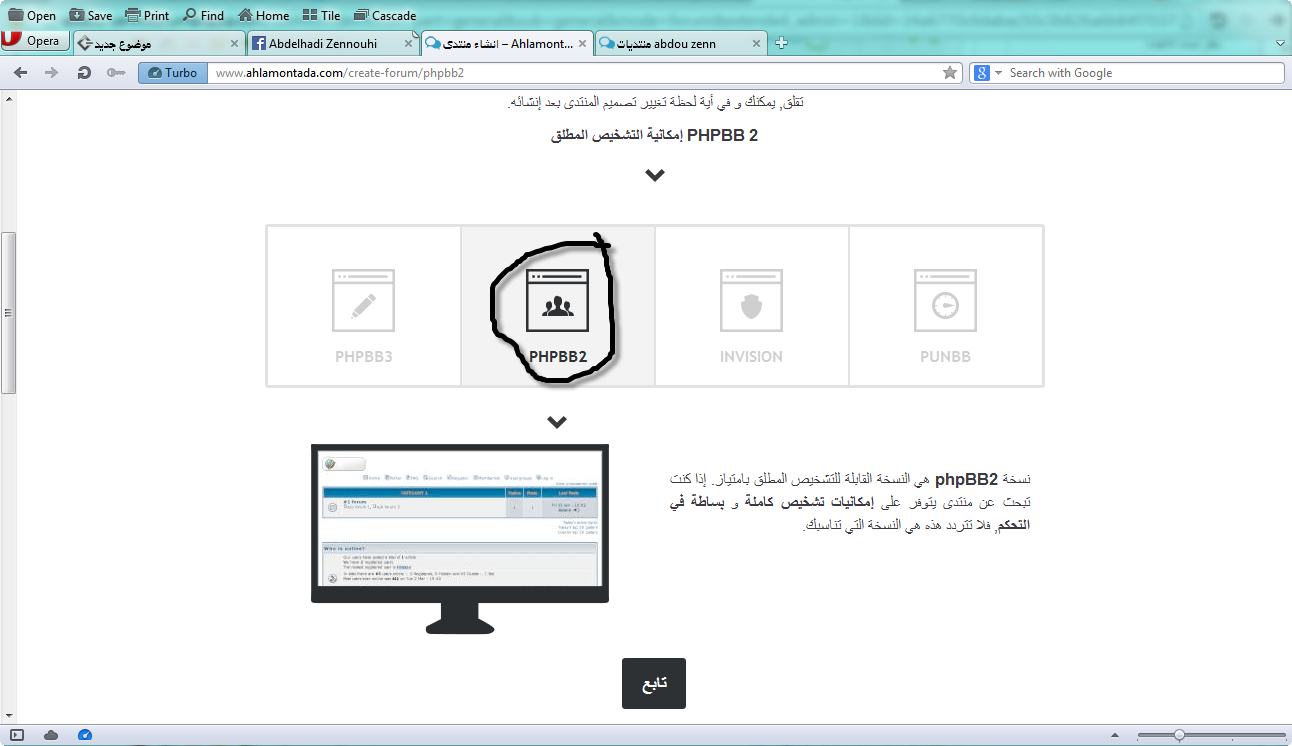Select the INVISION forum version card

(x=751, y=306)
